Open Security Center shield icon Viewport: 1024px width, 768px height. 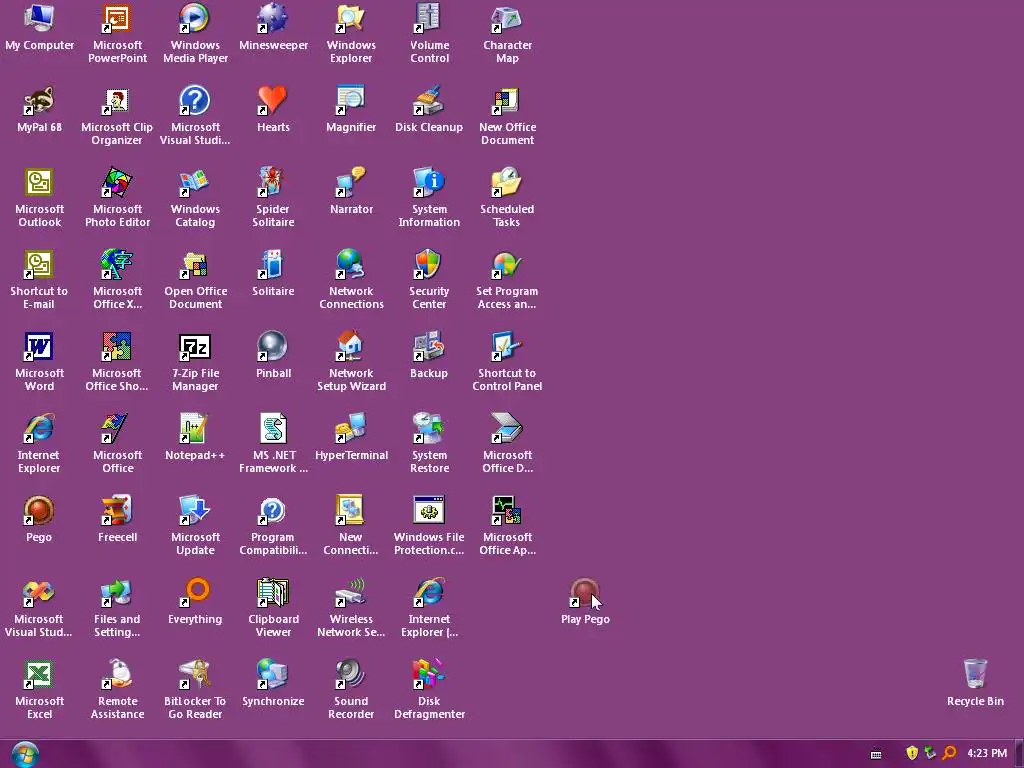[x=429, y=264]
